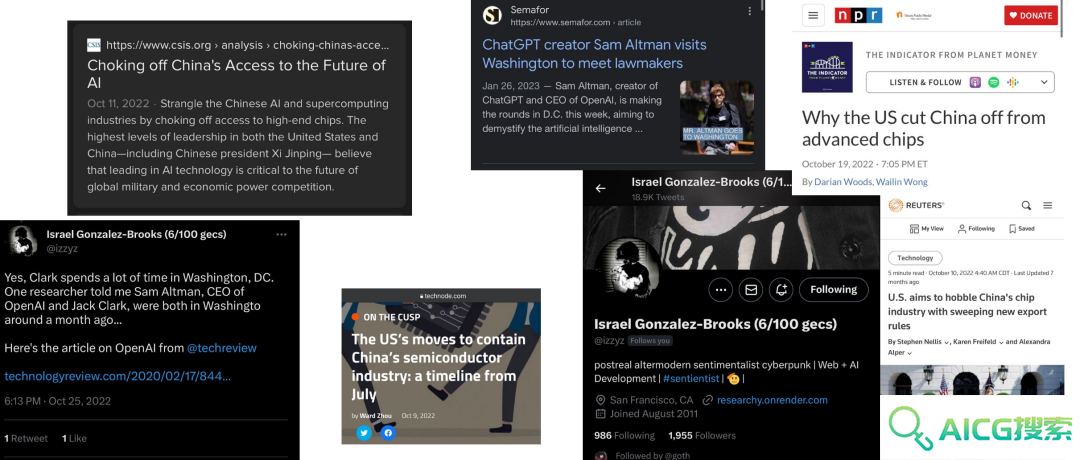
Task: Click the technode Twitter share icon
Action: (364, 432)
